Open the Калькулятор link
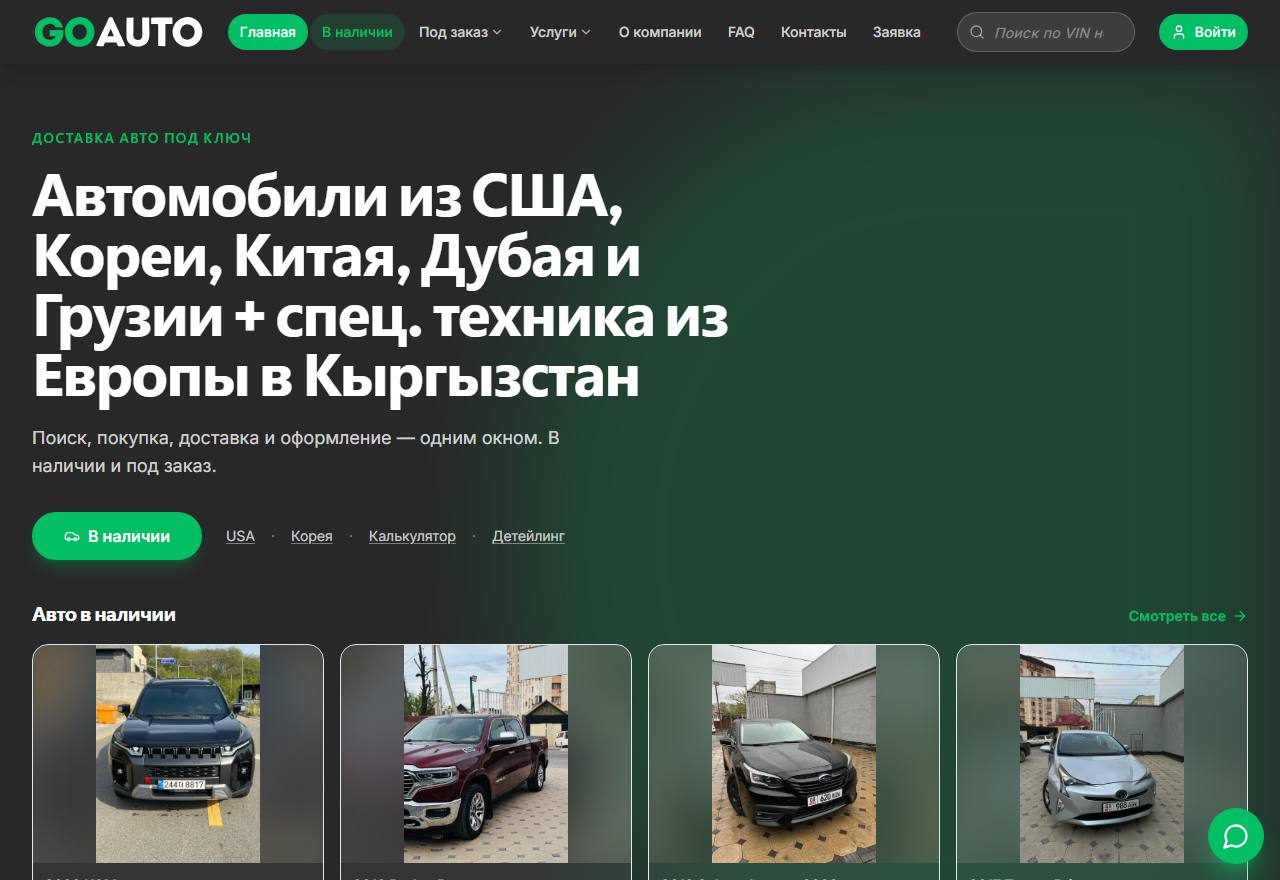The height and width of the screenshot is (880, 1280). (412, 536)
